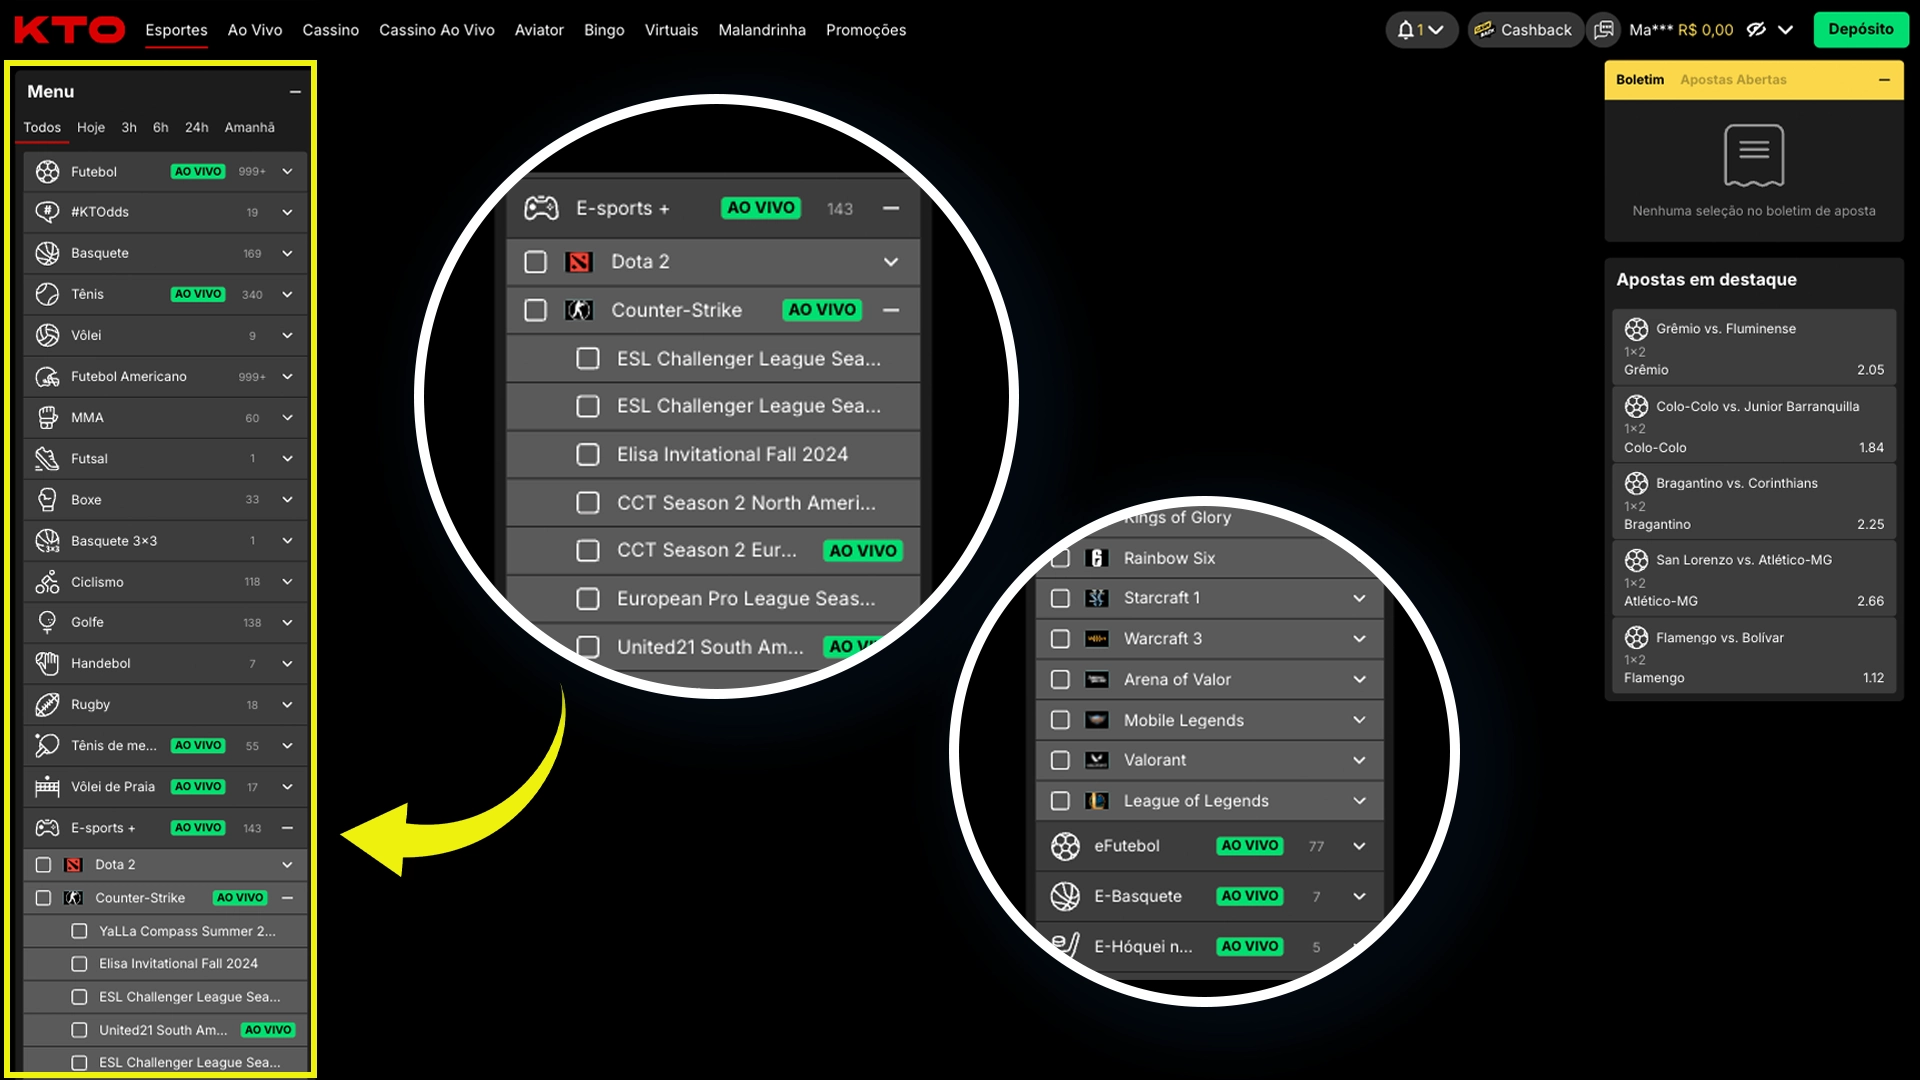
Task: Check the Elisa Invitational Fall 2024 menu box
Action: point(79,964)
